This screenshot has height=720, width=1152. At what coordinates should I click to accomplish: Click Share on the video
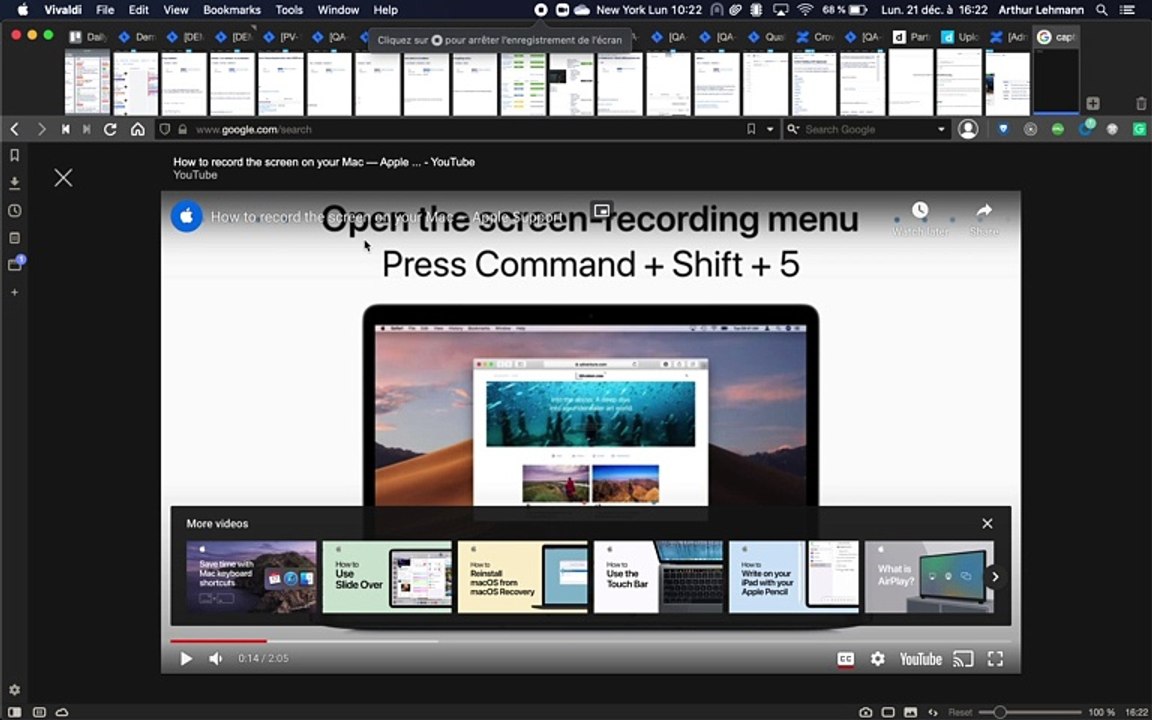(984, 219)
